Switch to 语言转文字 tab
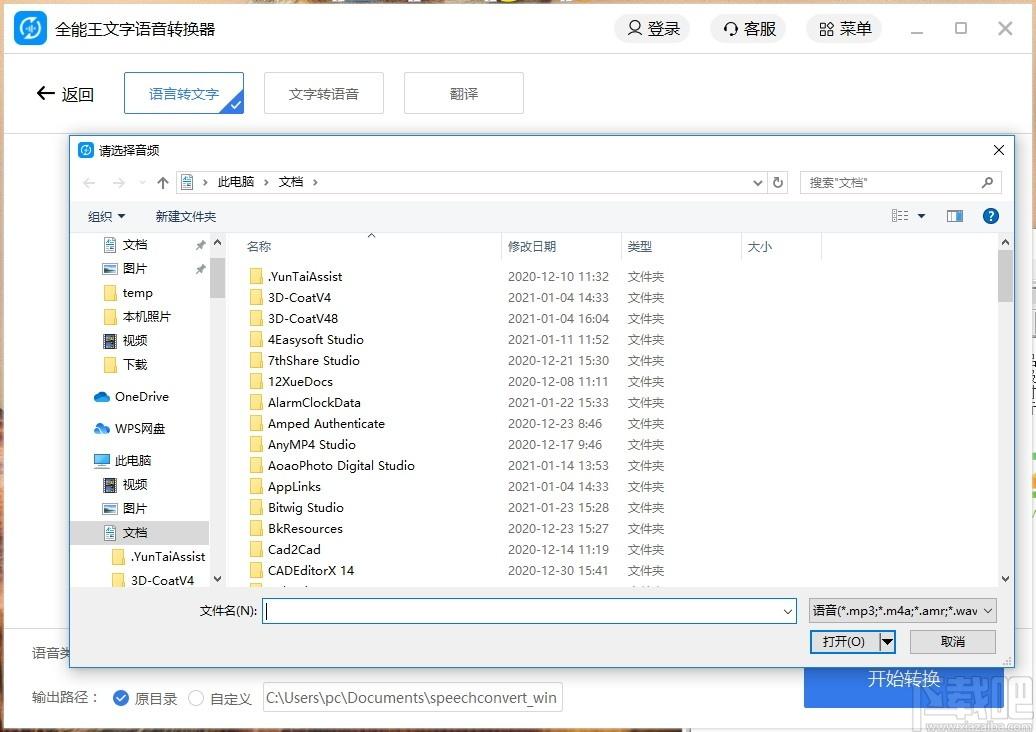The image size is (1036, 732). point(184,93)
